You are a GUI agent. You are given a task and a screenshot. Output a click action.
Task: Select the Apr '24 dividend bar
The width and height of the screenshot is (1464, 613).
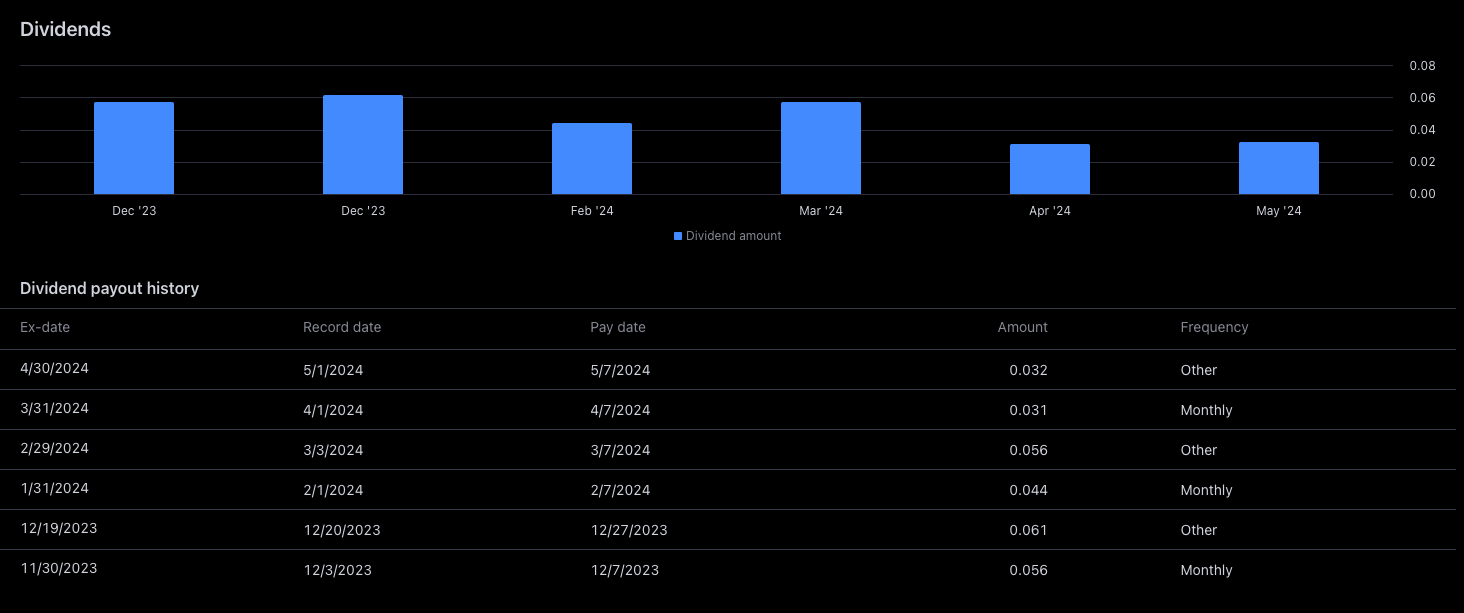pyautogui.click(x=1049, y=168)
